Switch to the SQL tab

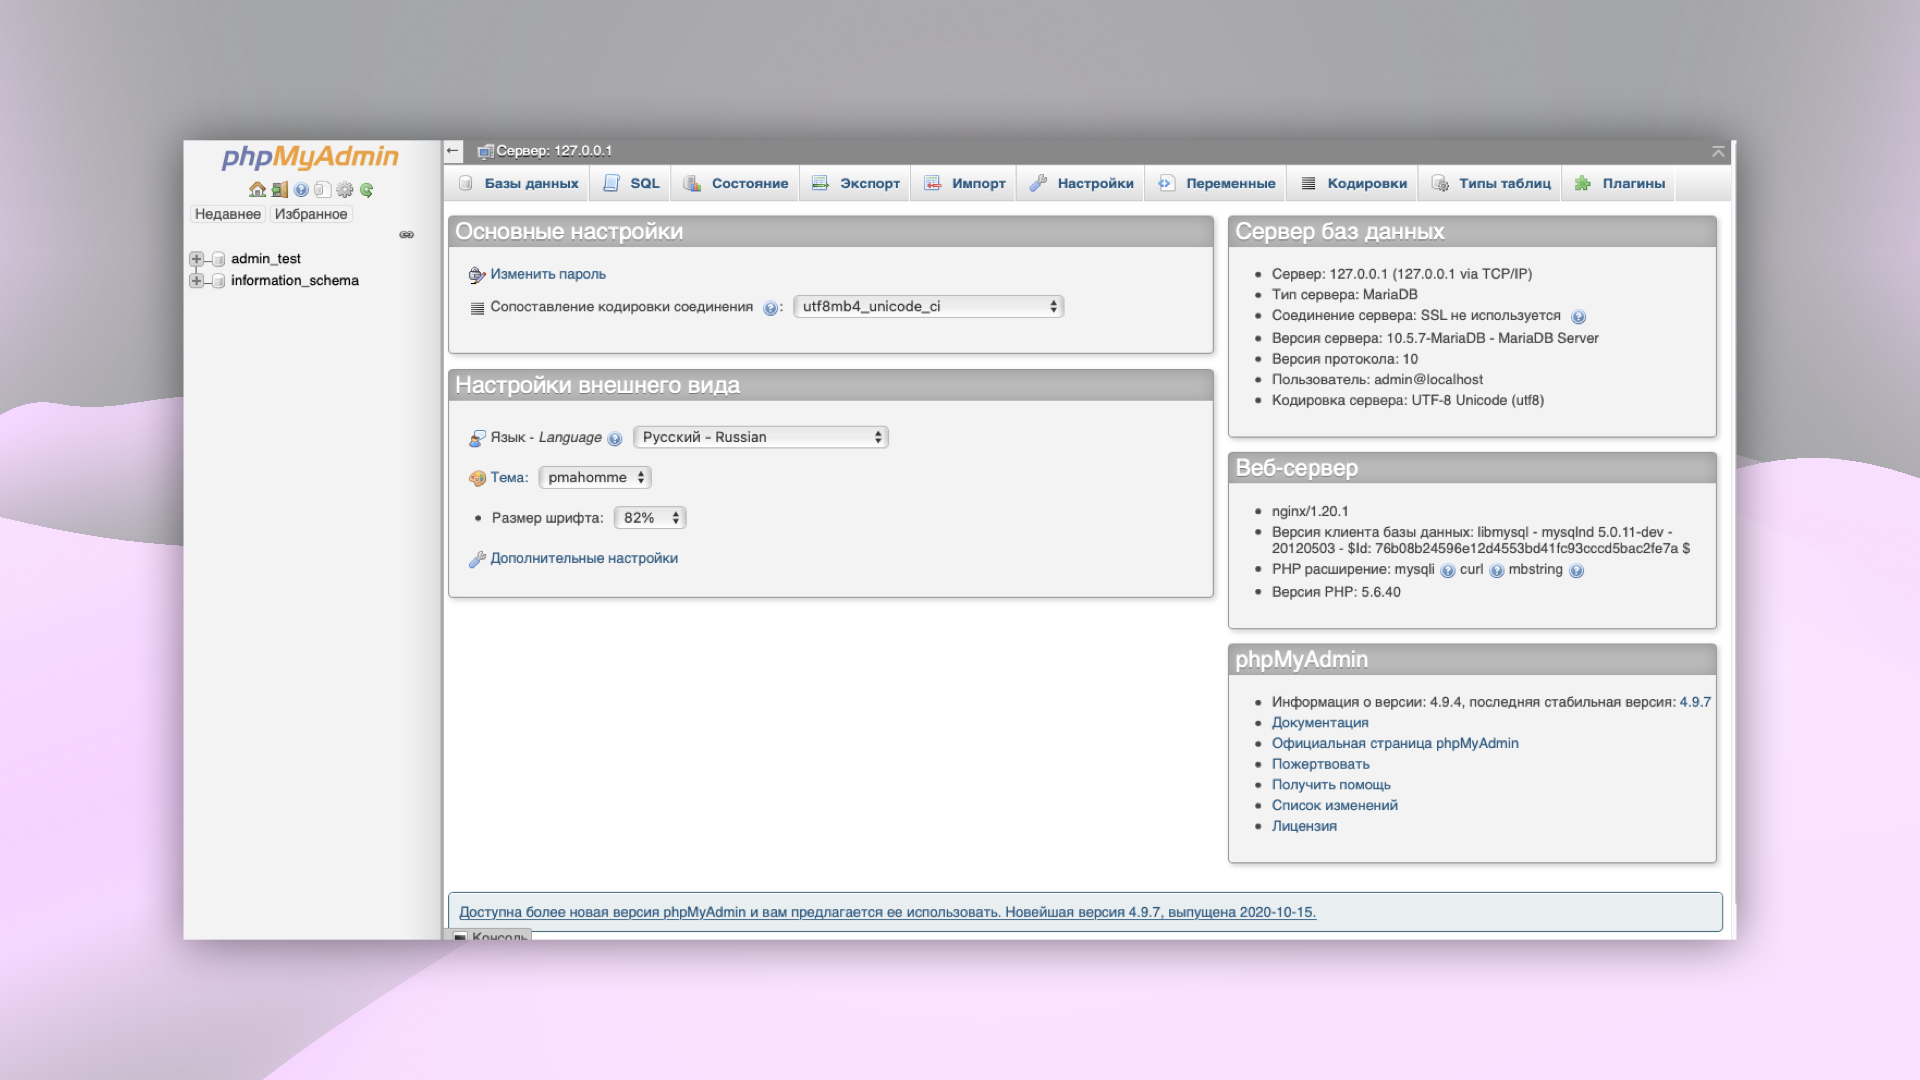(630, 183)
